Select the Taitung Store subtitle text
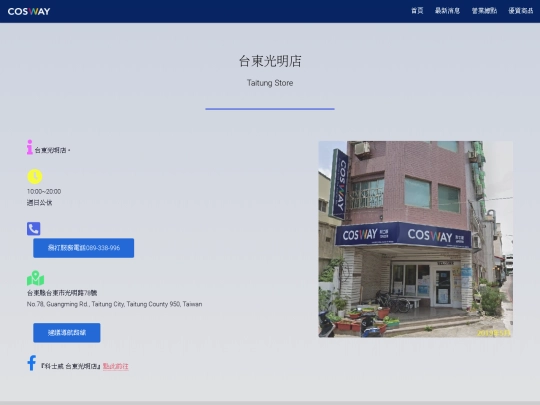 270,83
